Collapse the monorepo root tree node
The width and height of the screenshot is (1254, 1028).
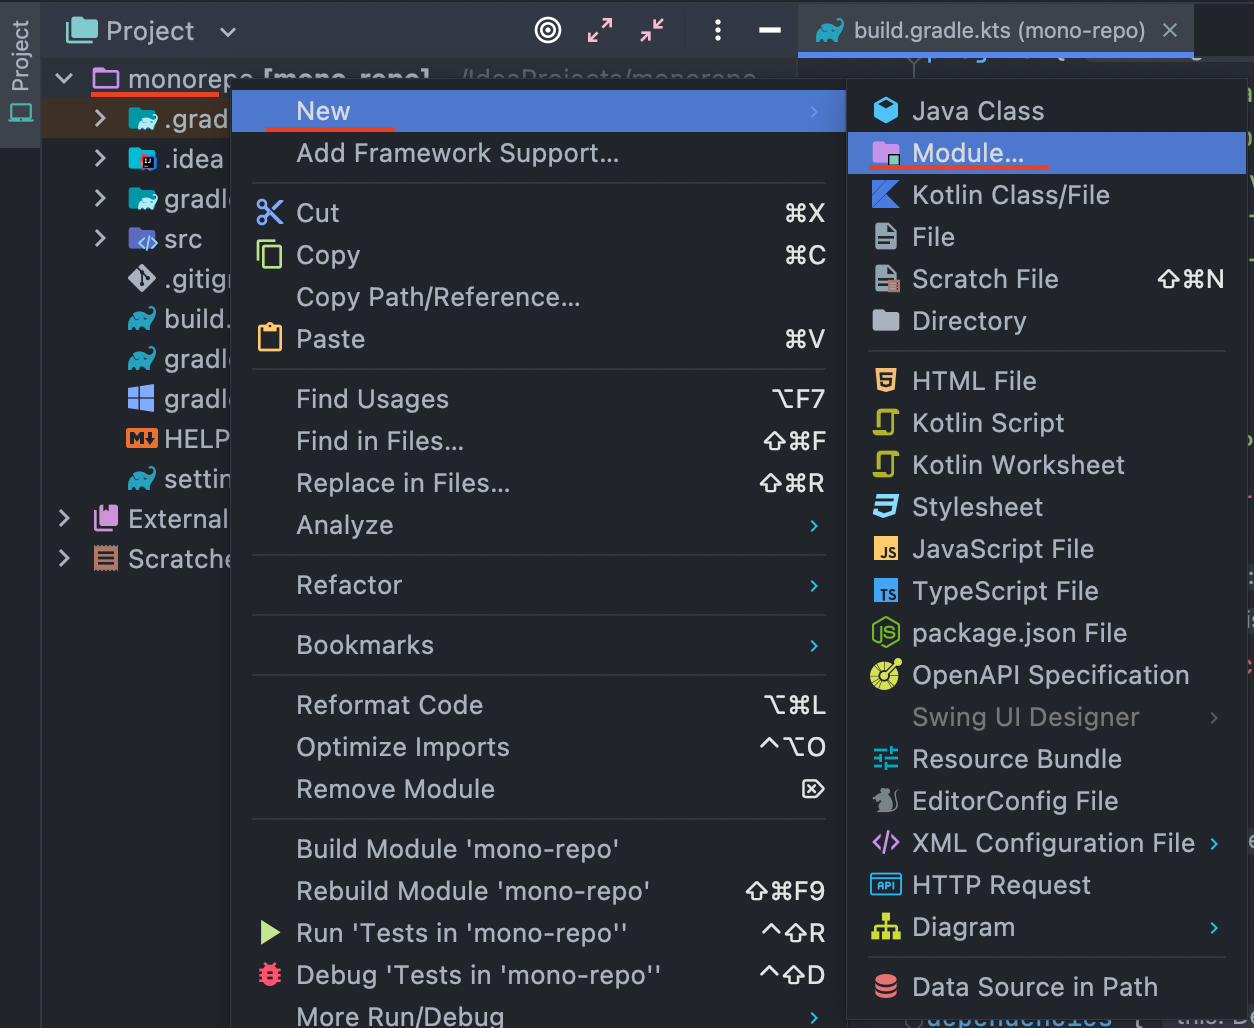point(64,78)
